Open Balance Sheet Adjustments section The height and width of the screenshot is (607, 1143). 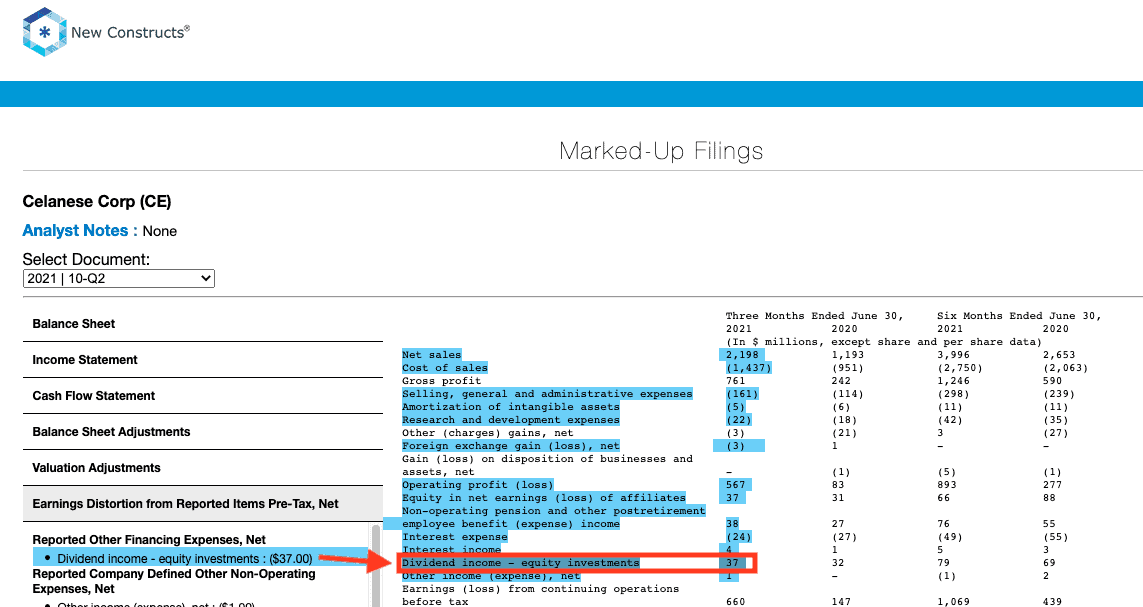[x=203, y=431]
